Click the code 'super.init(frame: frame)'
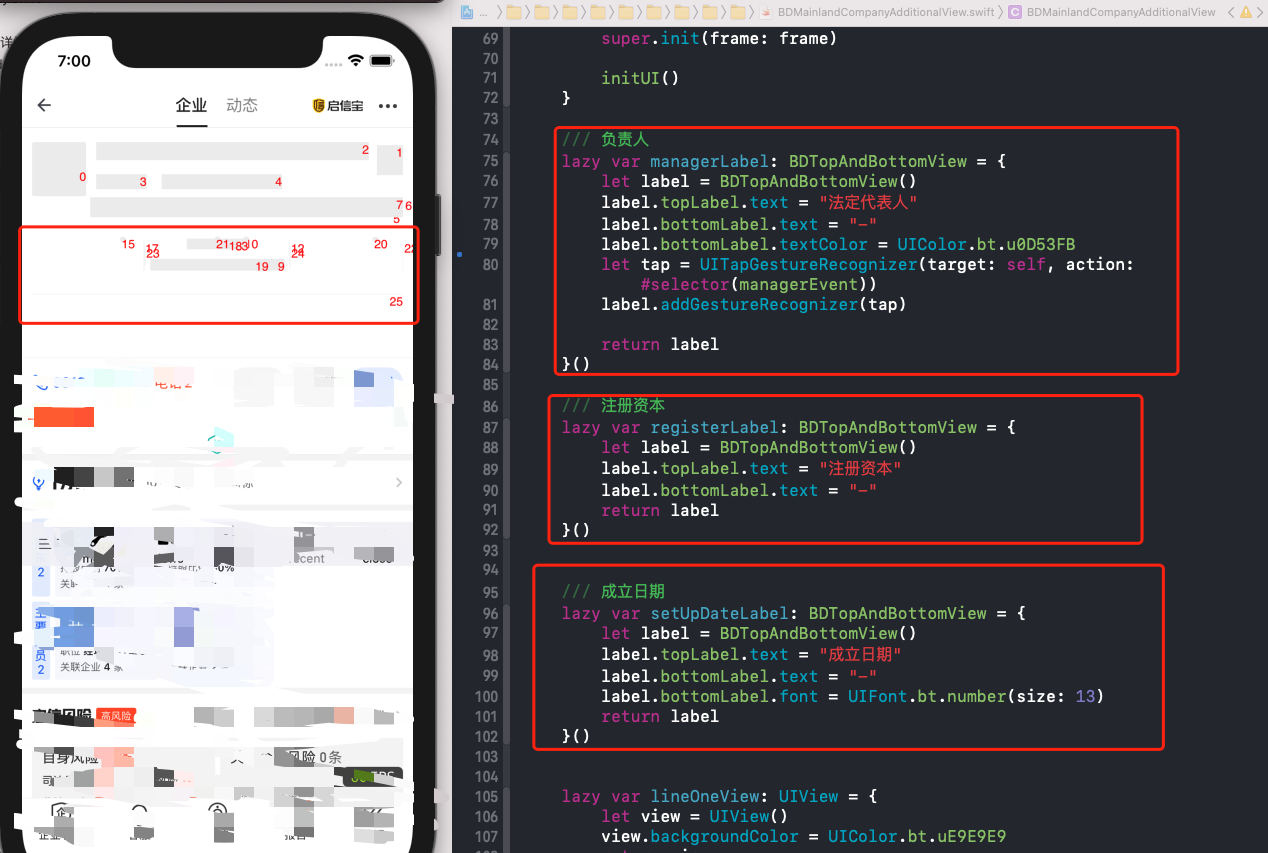The width and height of the screenshot is (1268, 853). 718,39
